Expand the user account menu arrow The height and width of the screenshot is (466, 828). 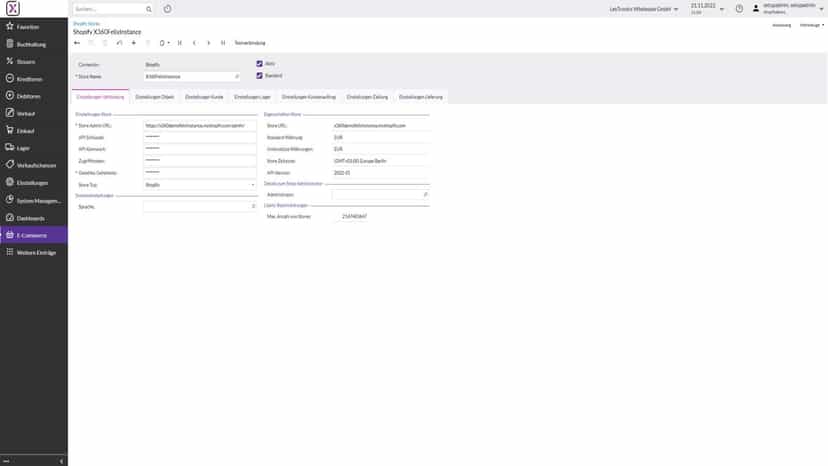(x=822, y=9)
